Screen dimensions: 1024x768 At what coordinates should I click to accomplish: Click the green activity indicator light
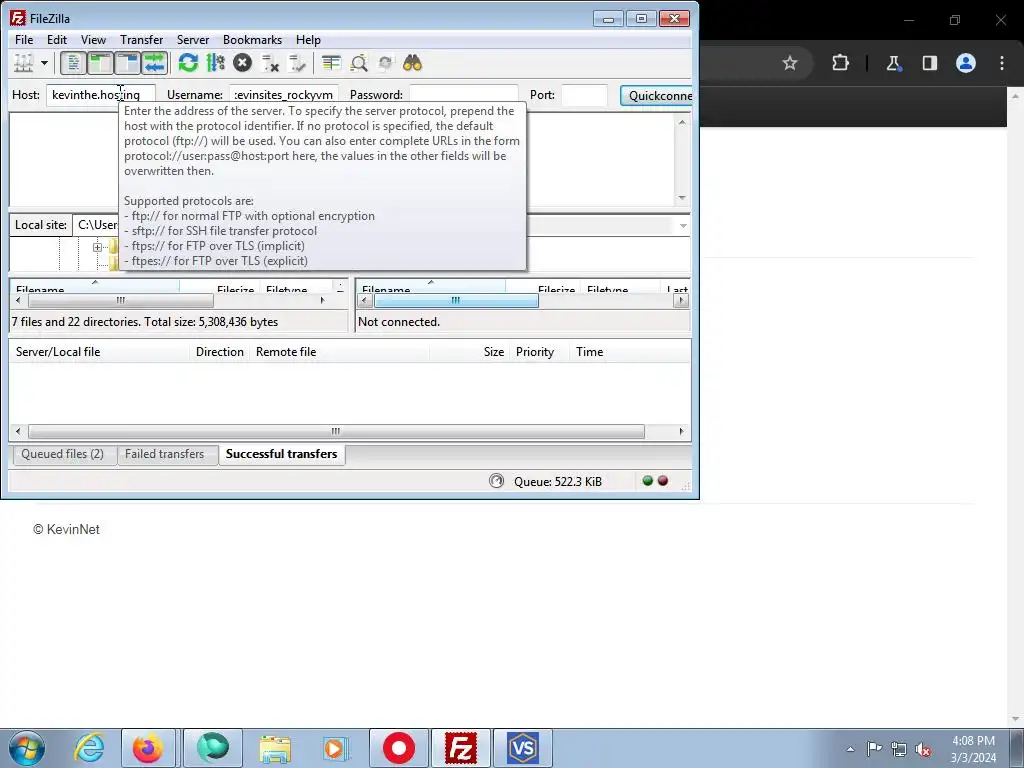click(x=648, y=481)
